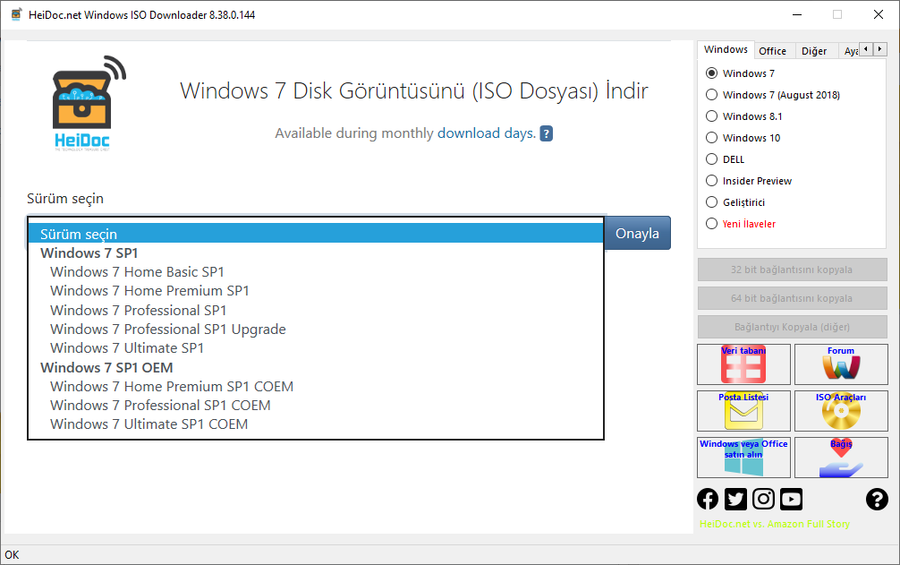Choose Windows 7 Home Premium SP1 COEM
This screenshot has width=900, height=565.
coord(316,386)
